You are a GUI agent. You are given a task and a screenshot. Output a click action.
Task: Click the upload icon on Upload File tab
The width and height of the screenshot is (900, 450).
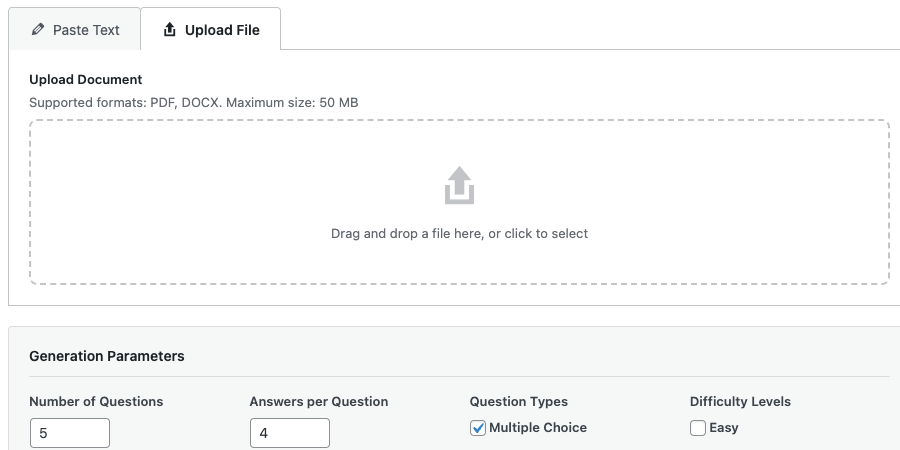point(169,30)
